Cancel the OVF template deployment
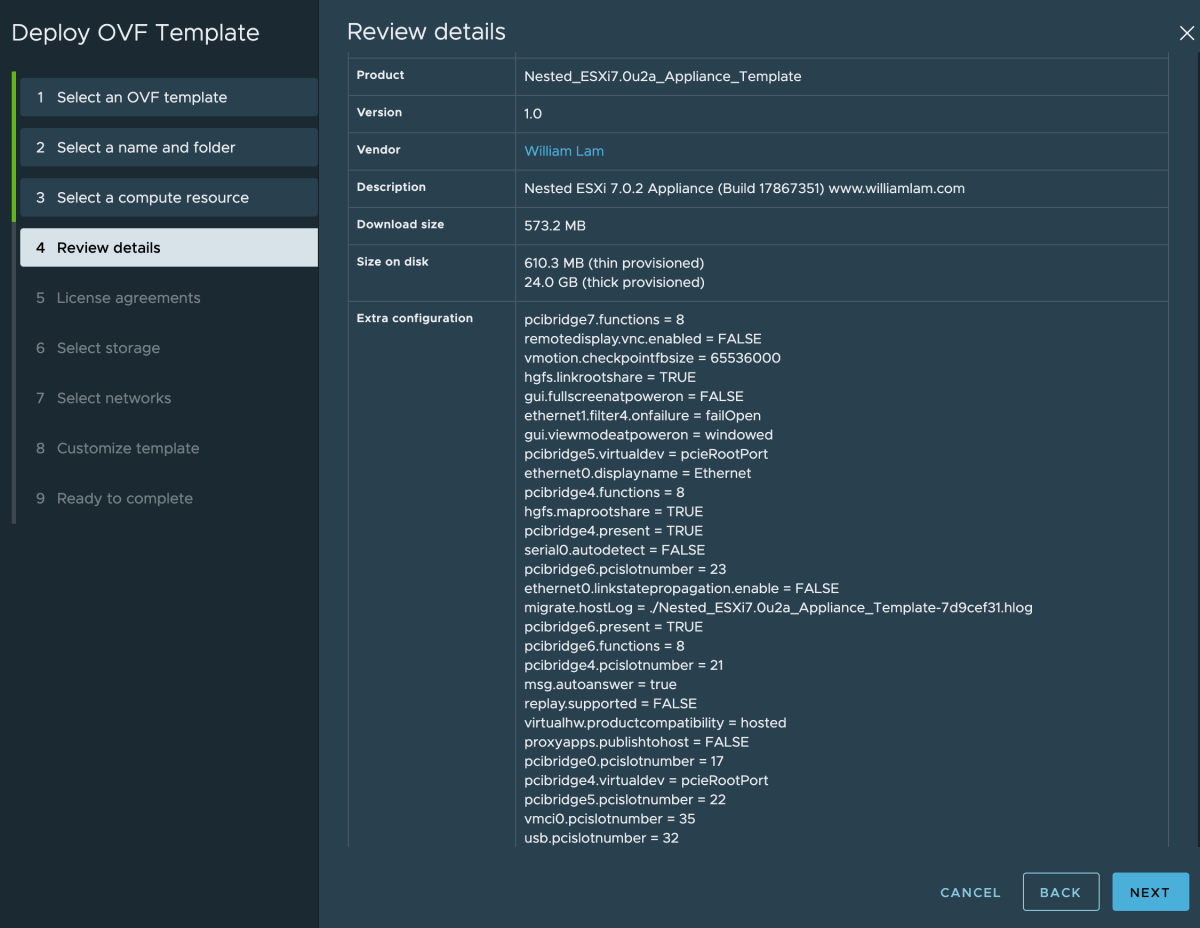The height and width of the screenshot is (928, 1200). 969,891
